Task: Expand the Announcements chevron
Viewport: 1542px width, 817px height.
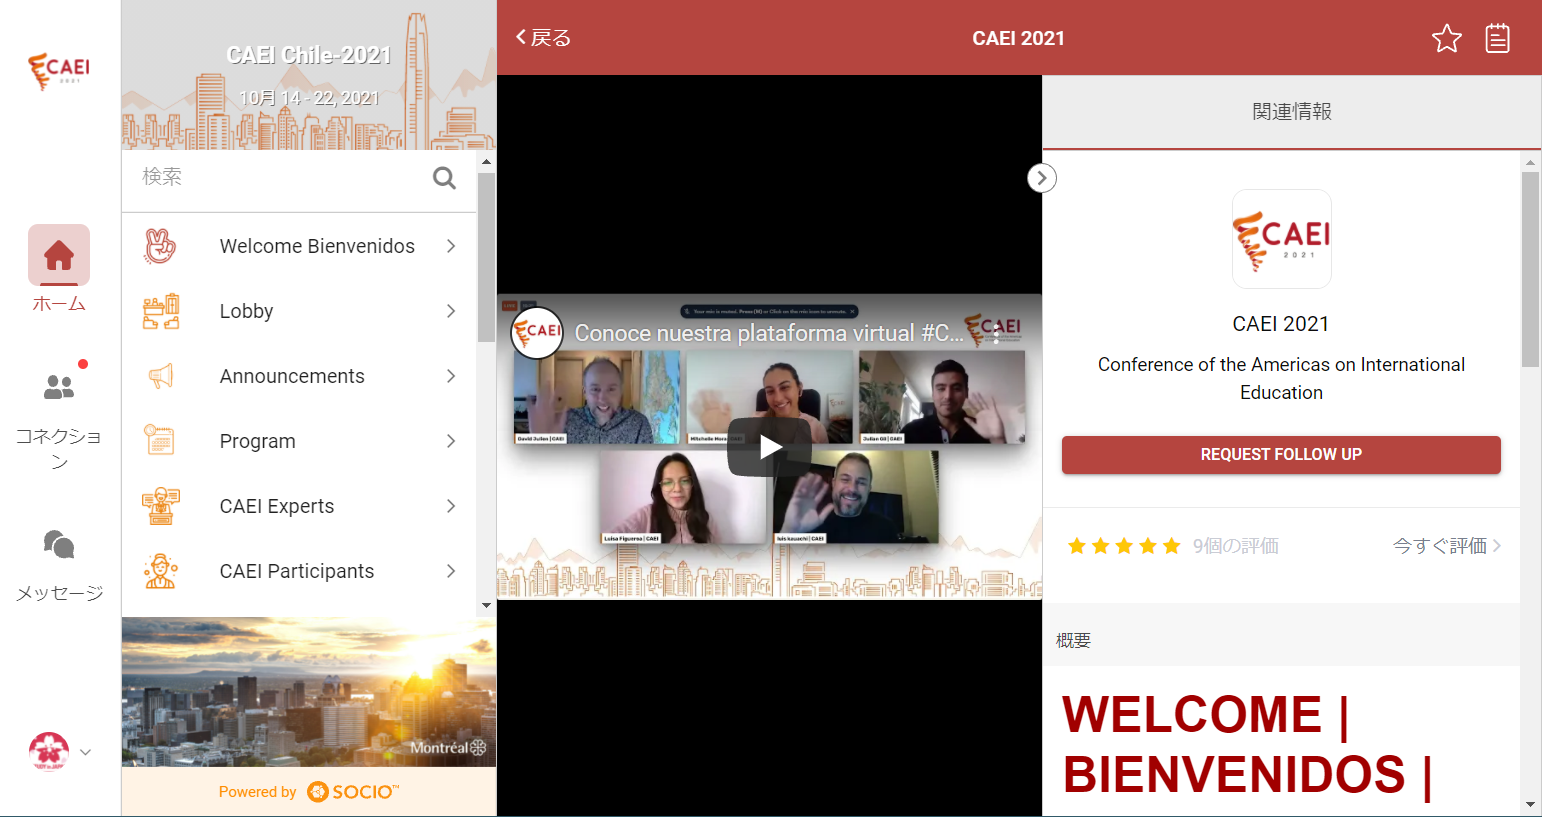Action: click(451, 376)
